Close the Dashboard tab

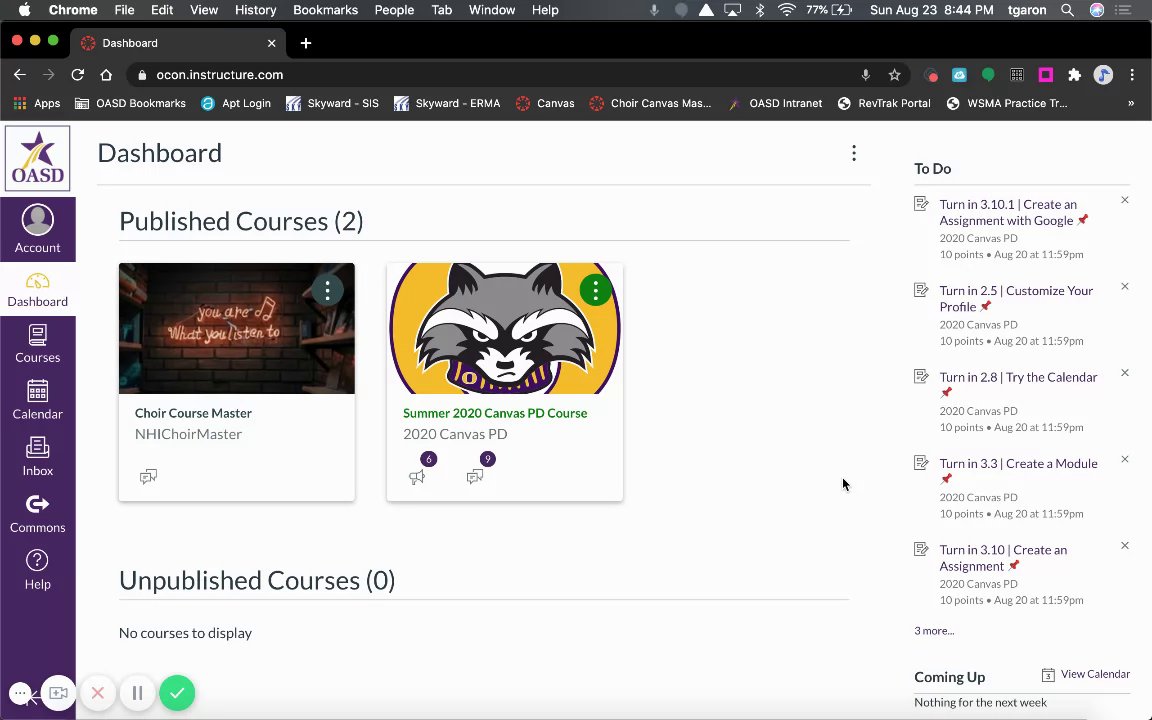click(x=271, y=43)
